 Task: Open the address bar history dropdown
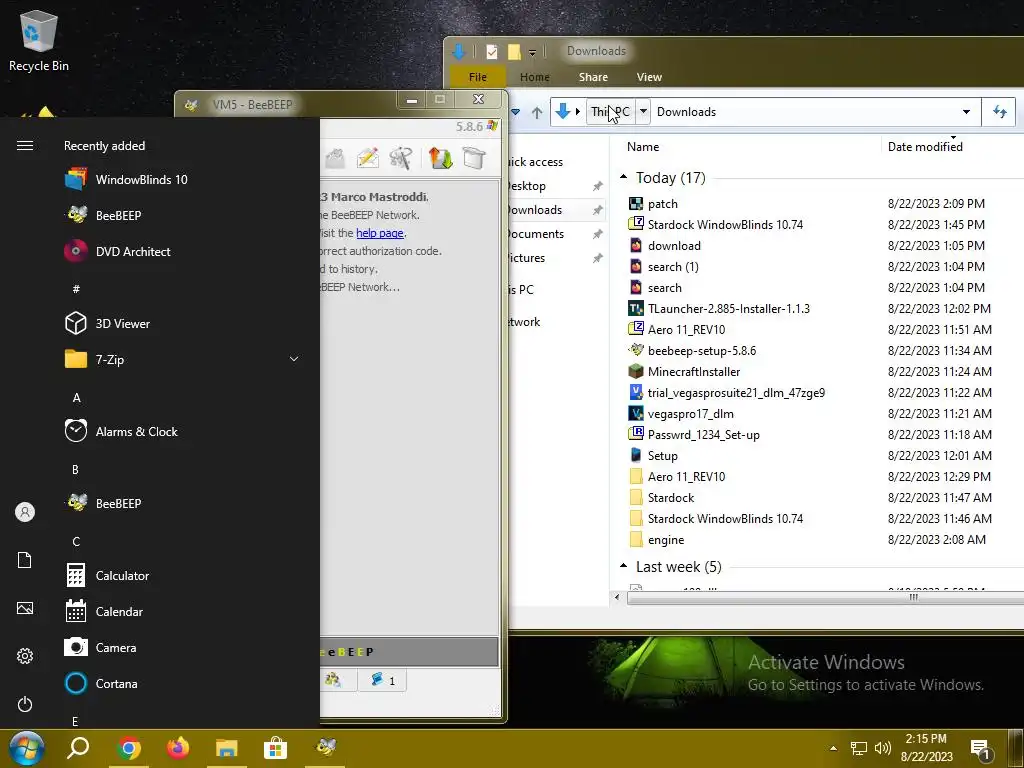(966, 112)
